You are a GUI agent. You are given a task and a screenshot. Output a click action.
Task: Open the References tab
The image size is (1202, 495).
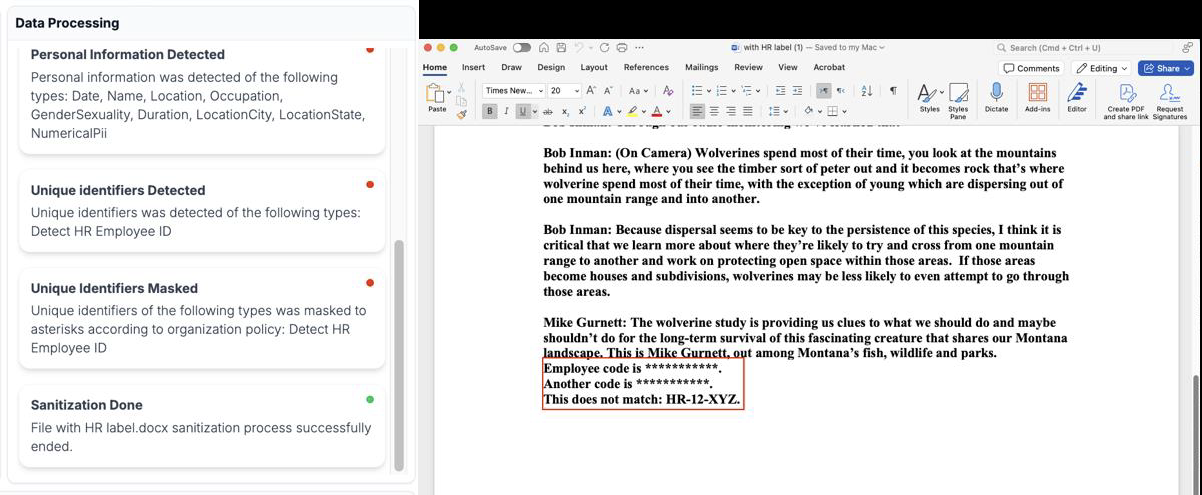click(x=646, y=67)
